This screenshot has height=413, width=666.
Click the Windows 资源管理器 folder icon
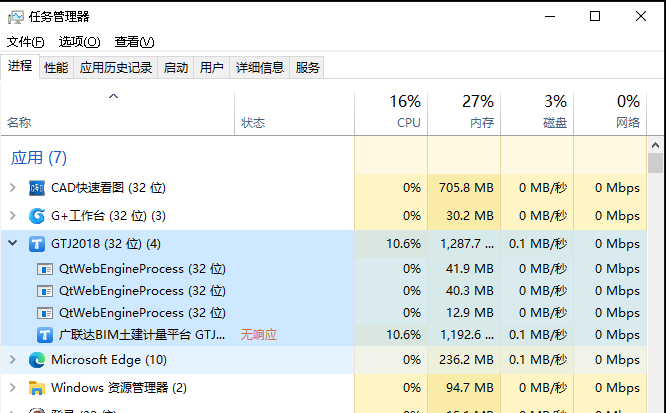click(37, 388)
